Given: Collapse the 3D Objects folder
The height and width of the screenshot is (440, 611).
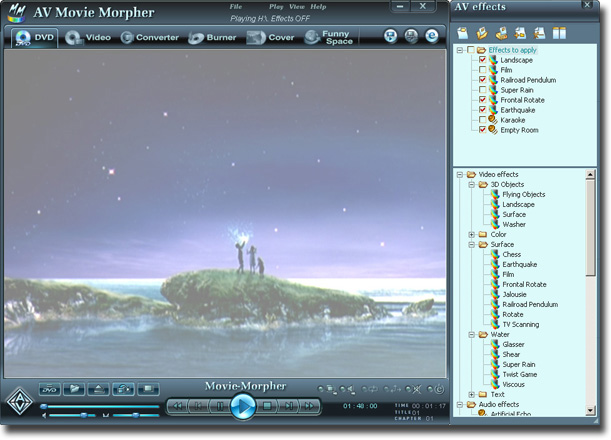Looking at the screenshot, I should [x=471, y=184].
